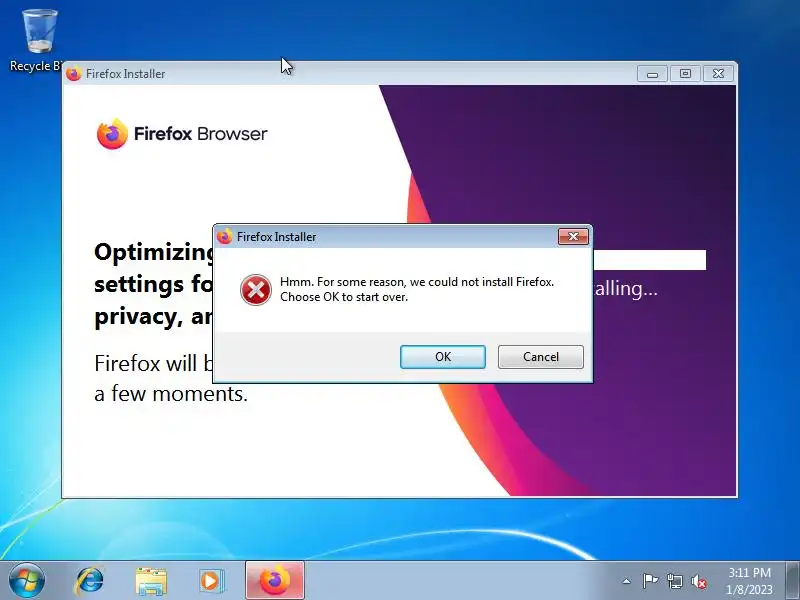The image size is (800, 600).
Task: Click the Show desktop button
Action: pos(793,581)
